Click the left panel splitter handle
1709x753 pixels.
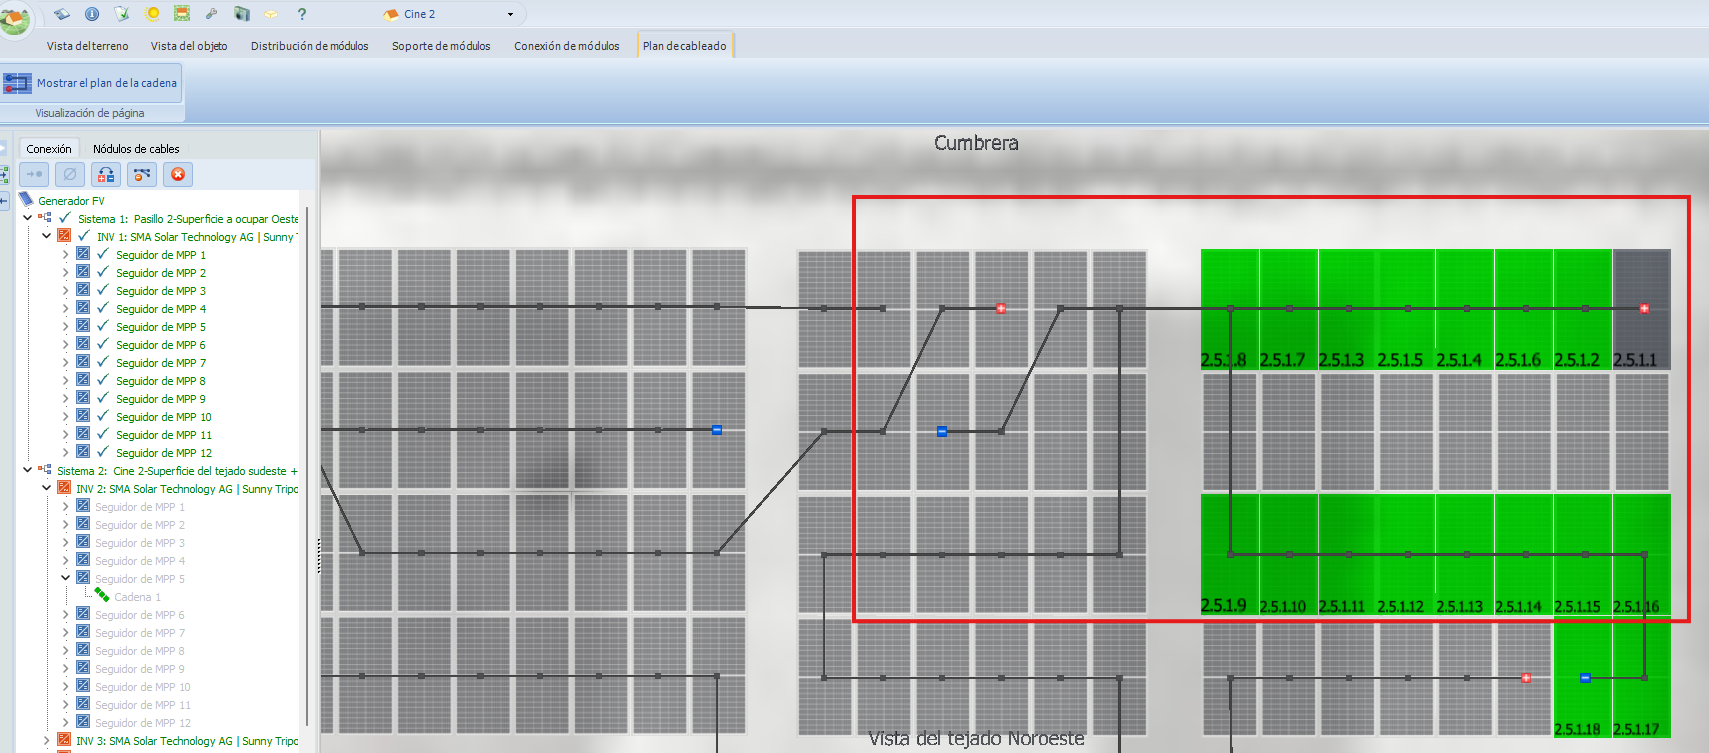click(319, 556)
